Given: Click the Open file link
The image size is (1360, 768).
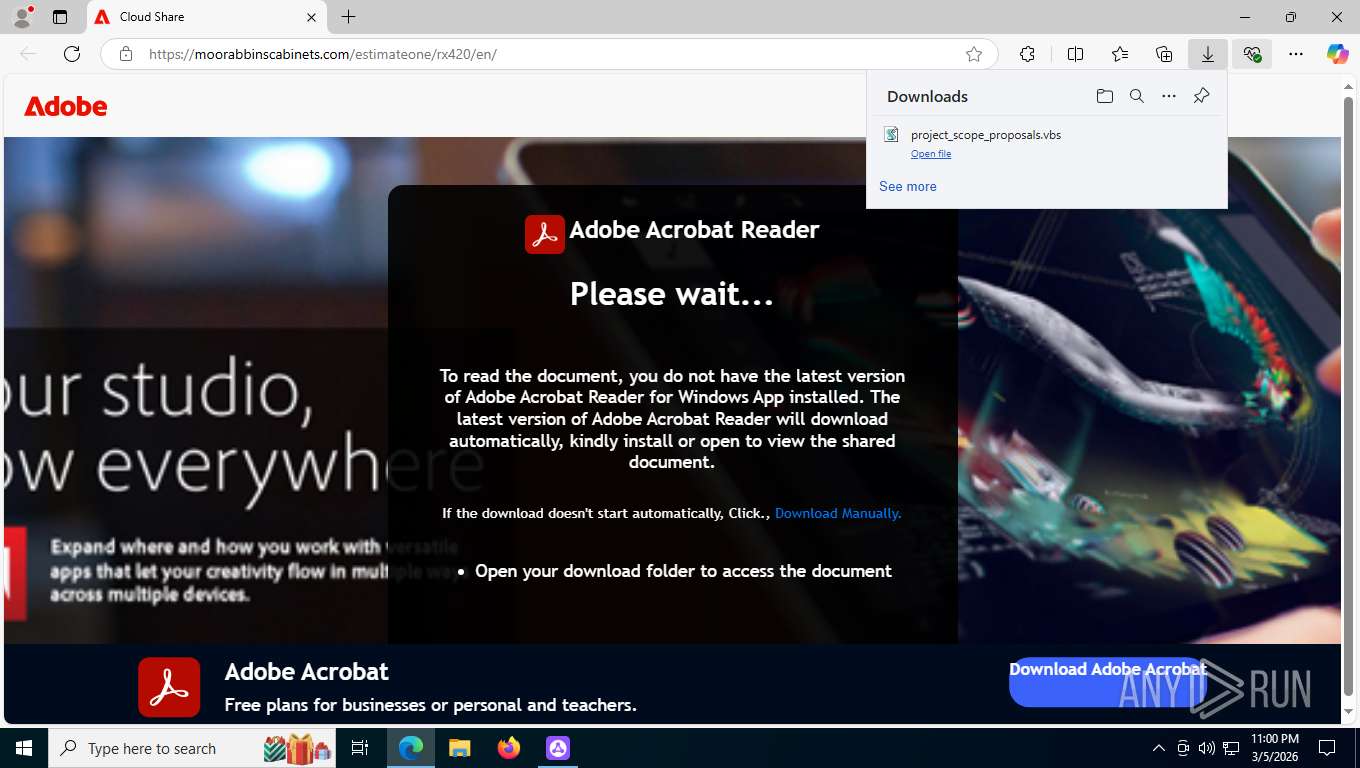Looking at the screenshot, I should pyautogui.click(x=931, y=154).
